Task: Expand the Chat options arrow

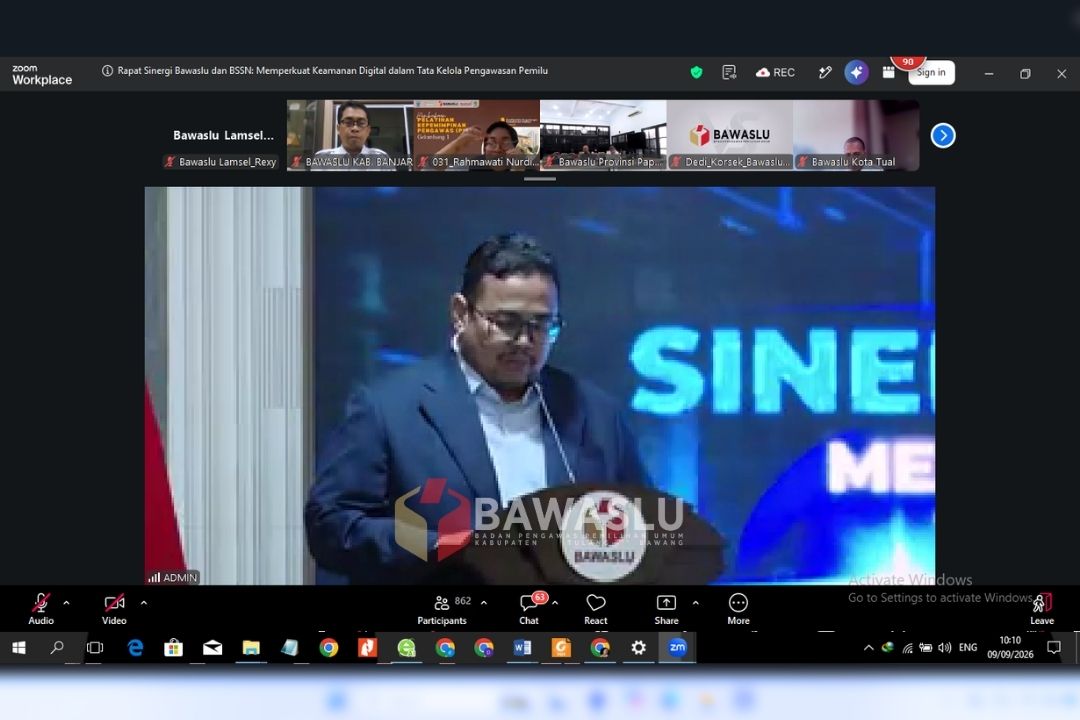Action: 555,603
